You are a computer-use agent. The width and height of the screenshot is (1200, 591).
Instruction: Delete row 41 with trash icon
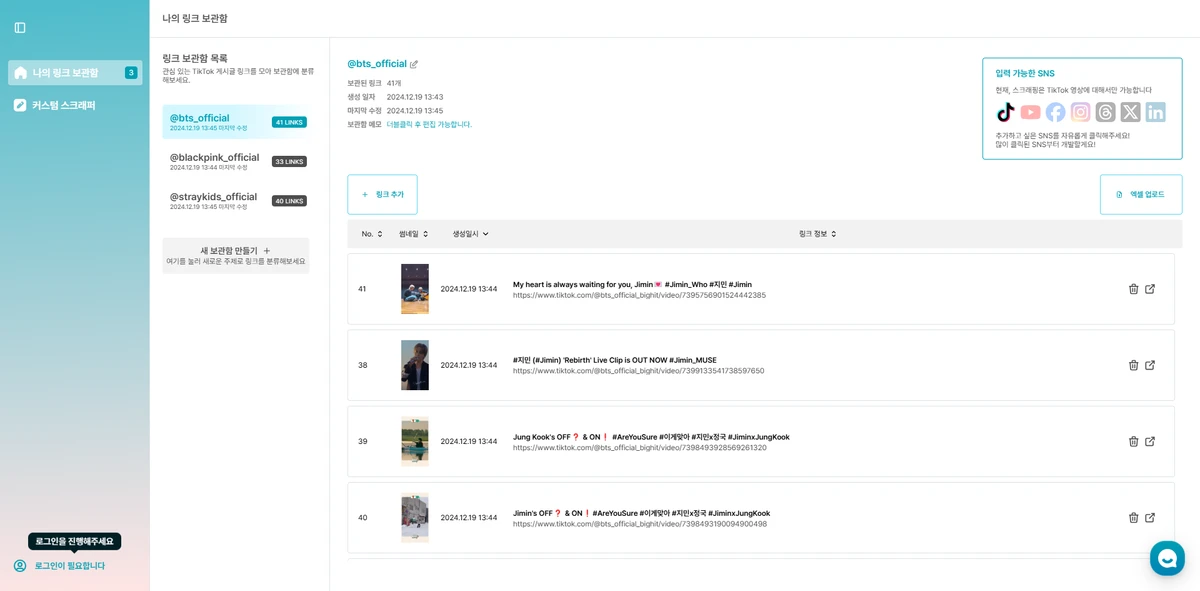coord(1133,289)
